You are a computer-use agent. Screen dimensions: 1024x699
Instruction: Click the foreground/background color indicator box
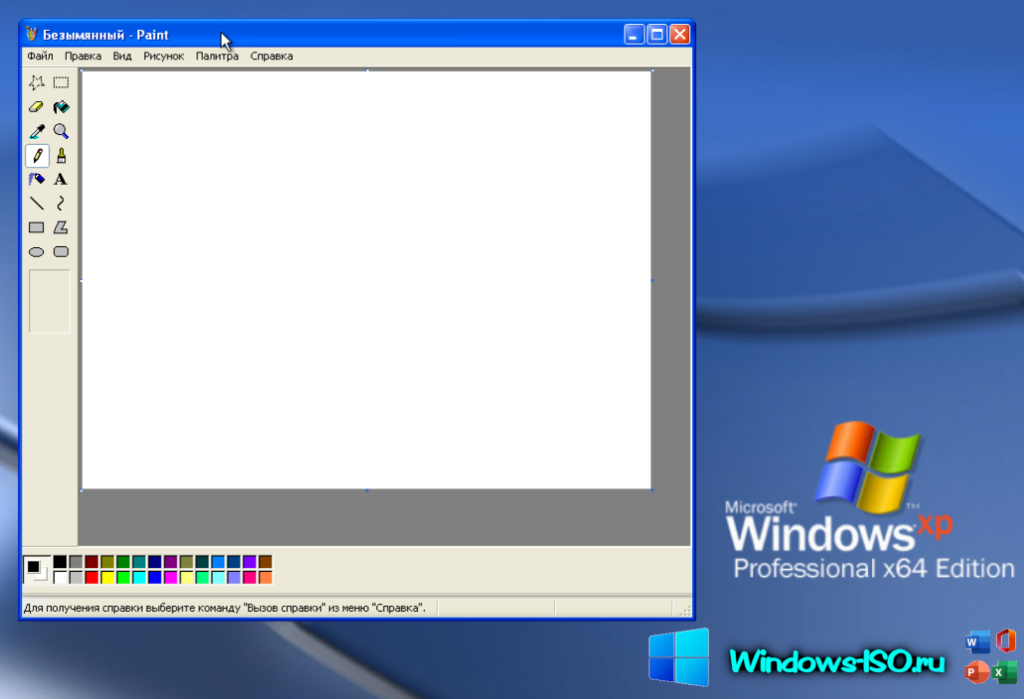tap(37, 570)
